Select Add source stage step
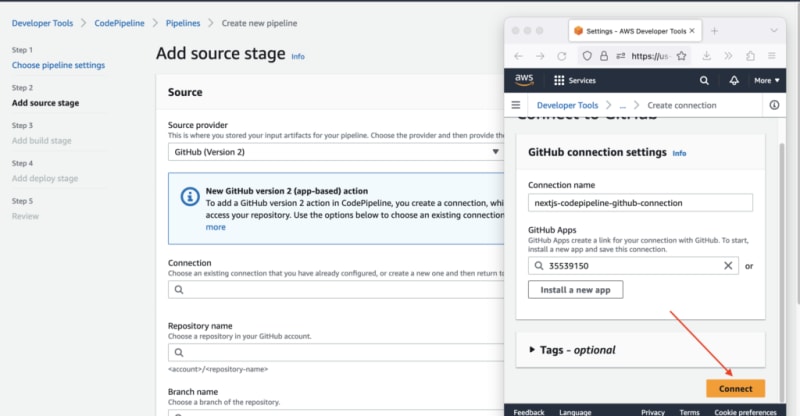Screen dimensions: 800x416 pos(45,103)
